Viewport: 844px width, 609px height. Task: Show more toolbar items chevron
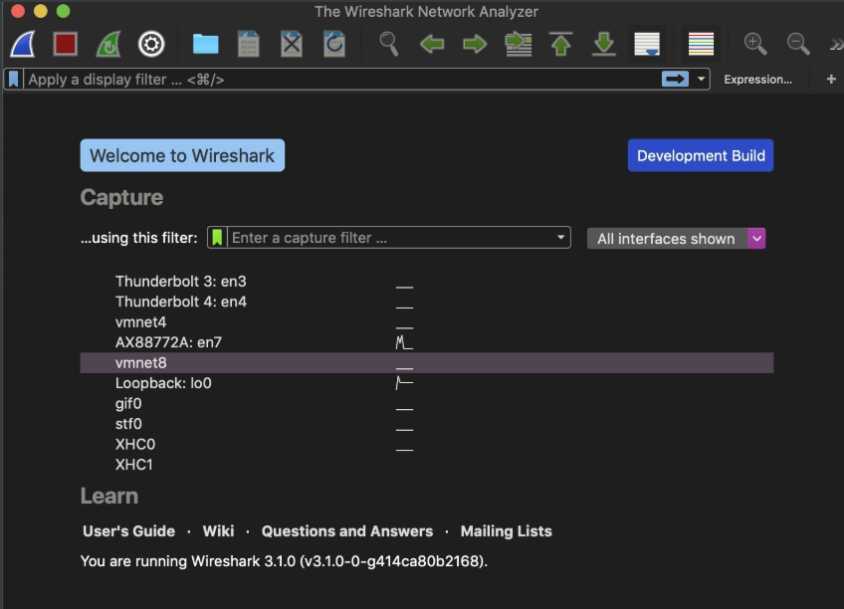pos(835,45)
